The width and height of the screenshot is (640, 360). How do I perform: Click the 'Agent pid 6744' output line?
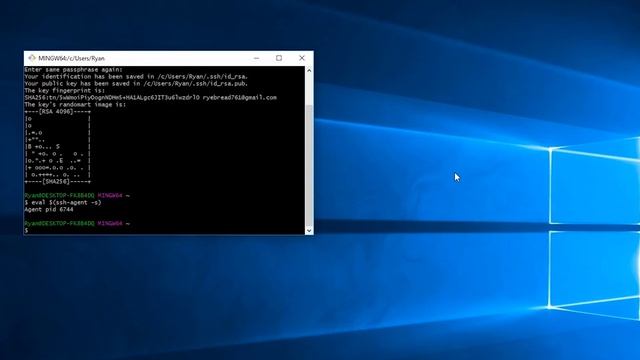[49, 209]
